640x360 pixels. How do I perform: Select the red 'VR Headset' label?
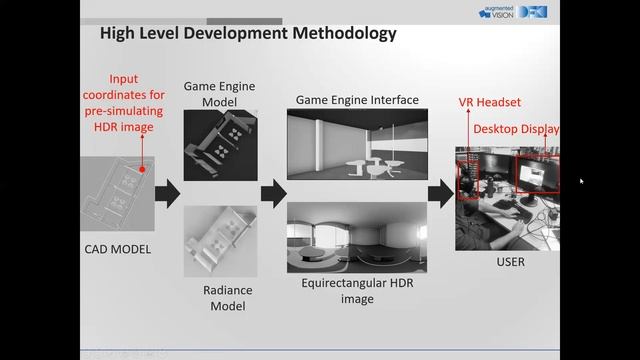click(489, 102)
